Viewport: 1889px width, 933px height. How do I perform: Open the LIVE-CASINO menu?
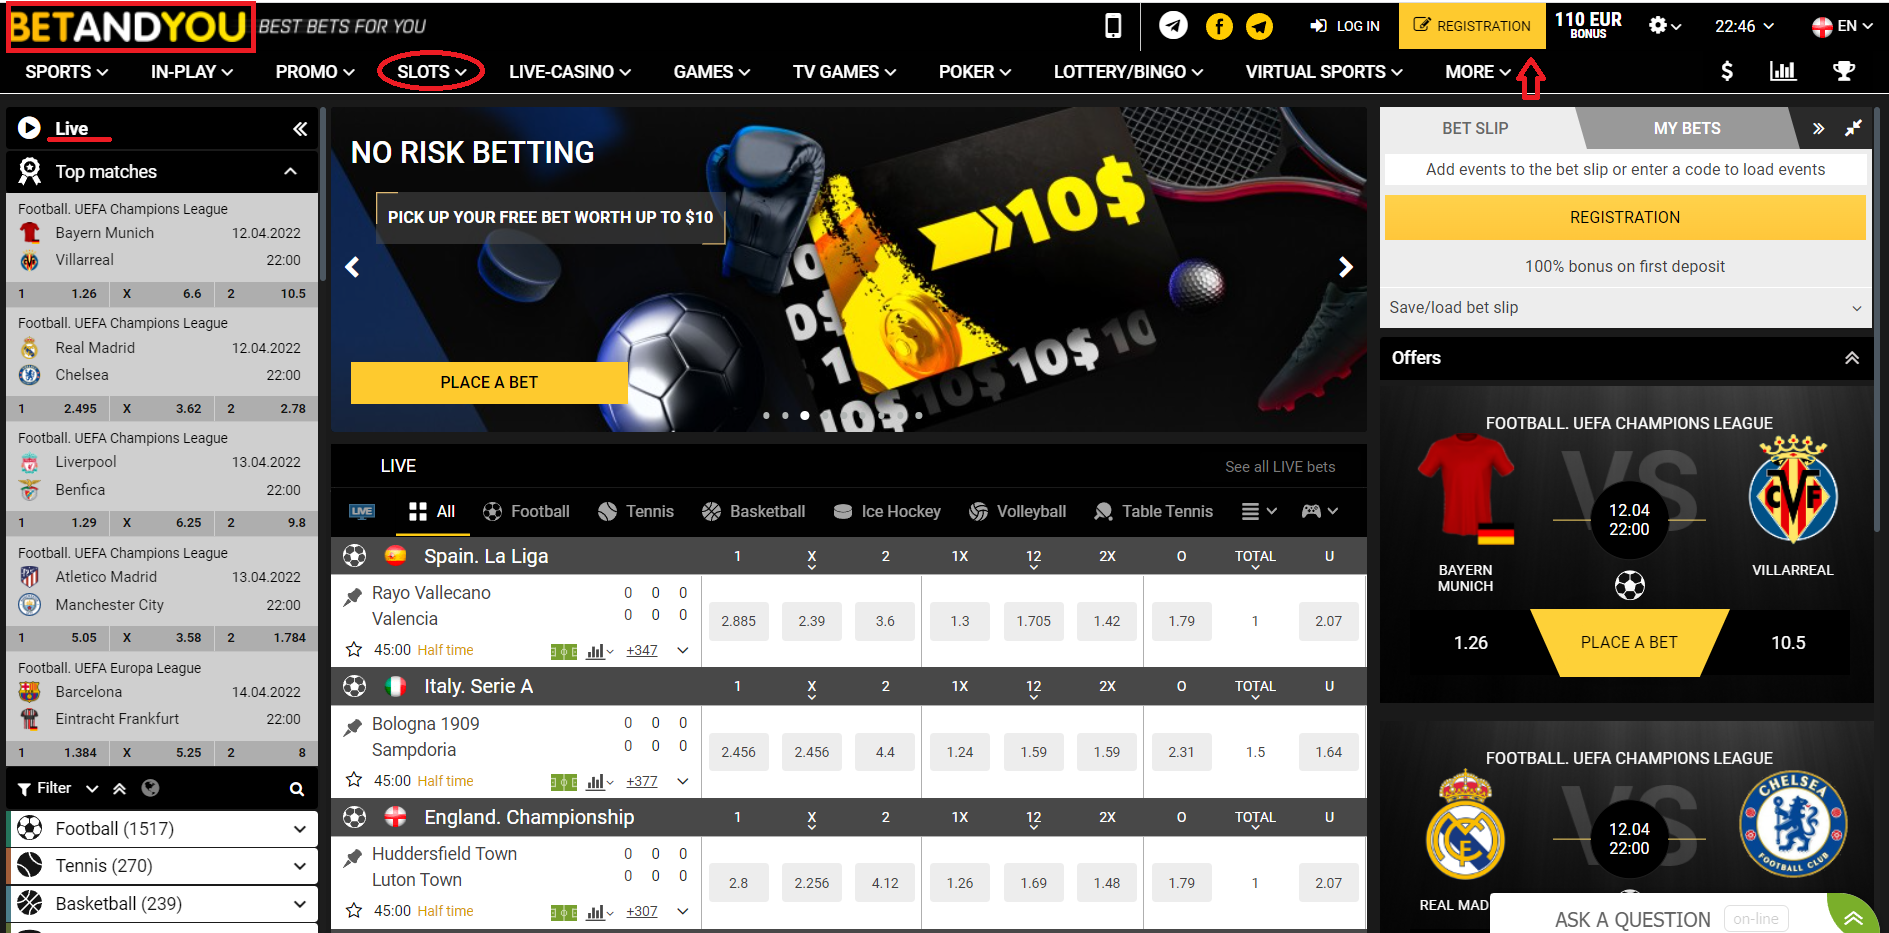[570, 72]
